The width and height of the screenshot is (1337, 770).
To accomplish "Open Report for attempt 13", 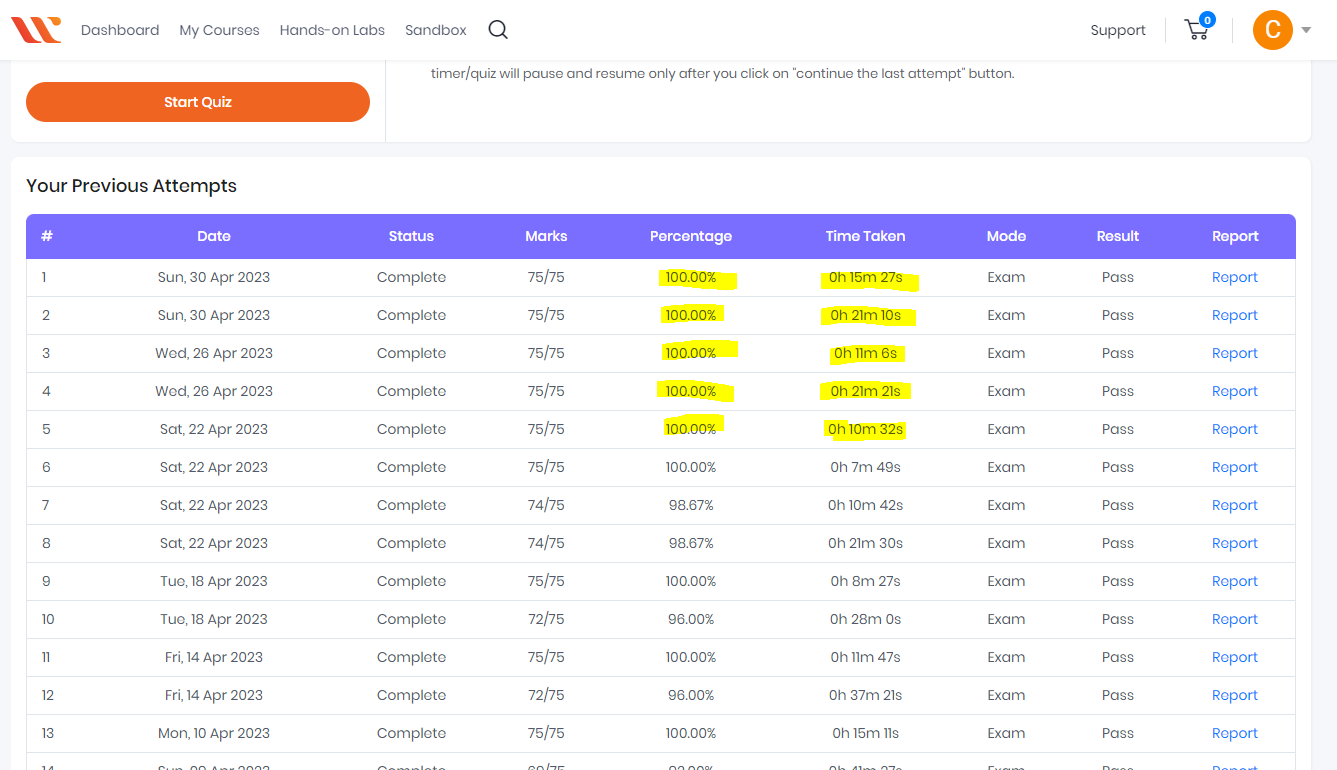I will [x=1235, y=733].
